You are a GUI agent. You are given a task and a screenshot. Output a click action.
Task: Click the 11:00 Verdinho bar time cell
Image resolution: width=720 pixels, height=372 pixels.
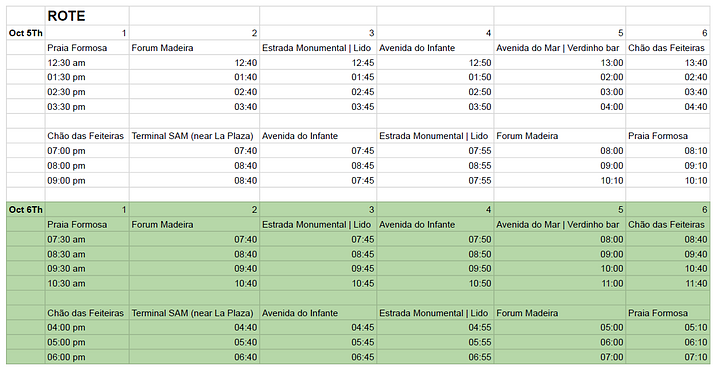click(560, 283)
